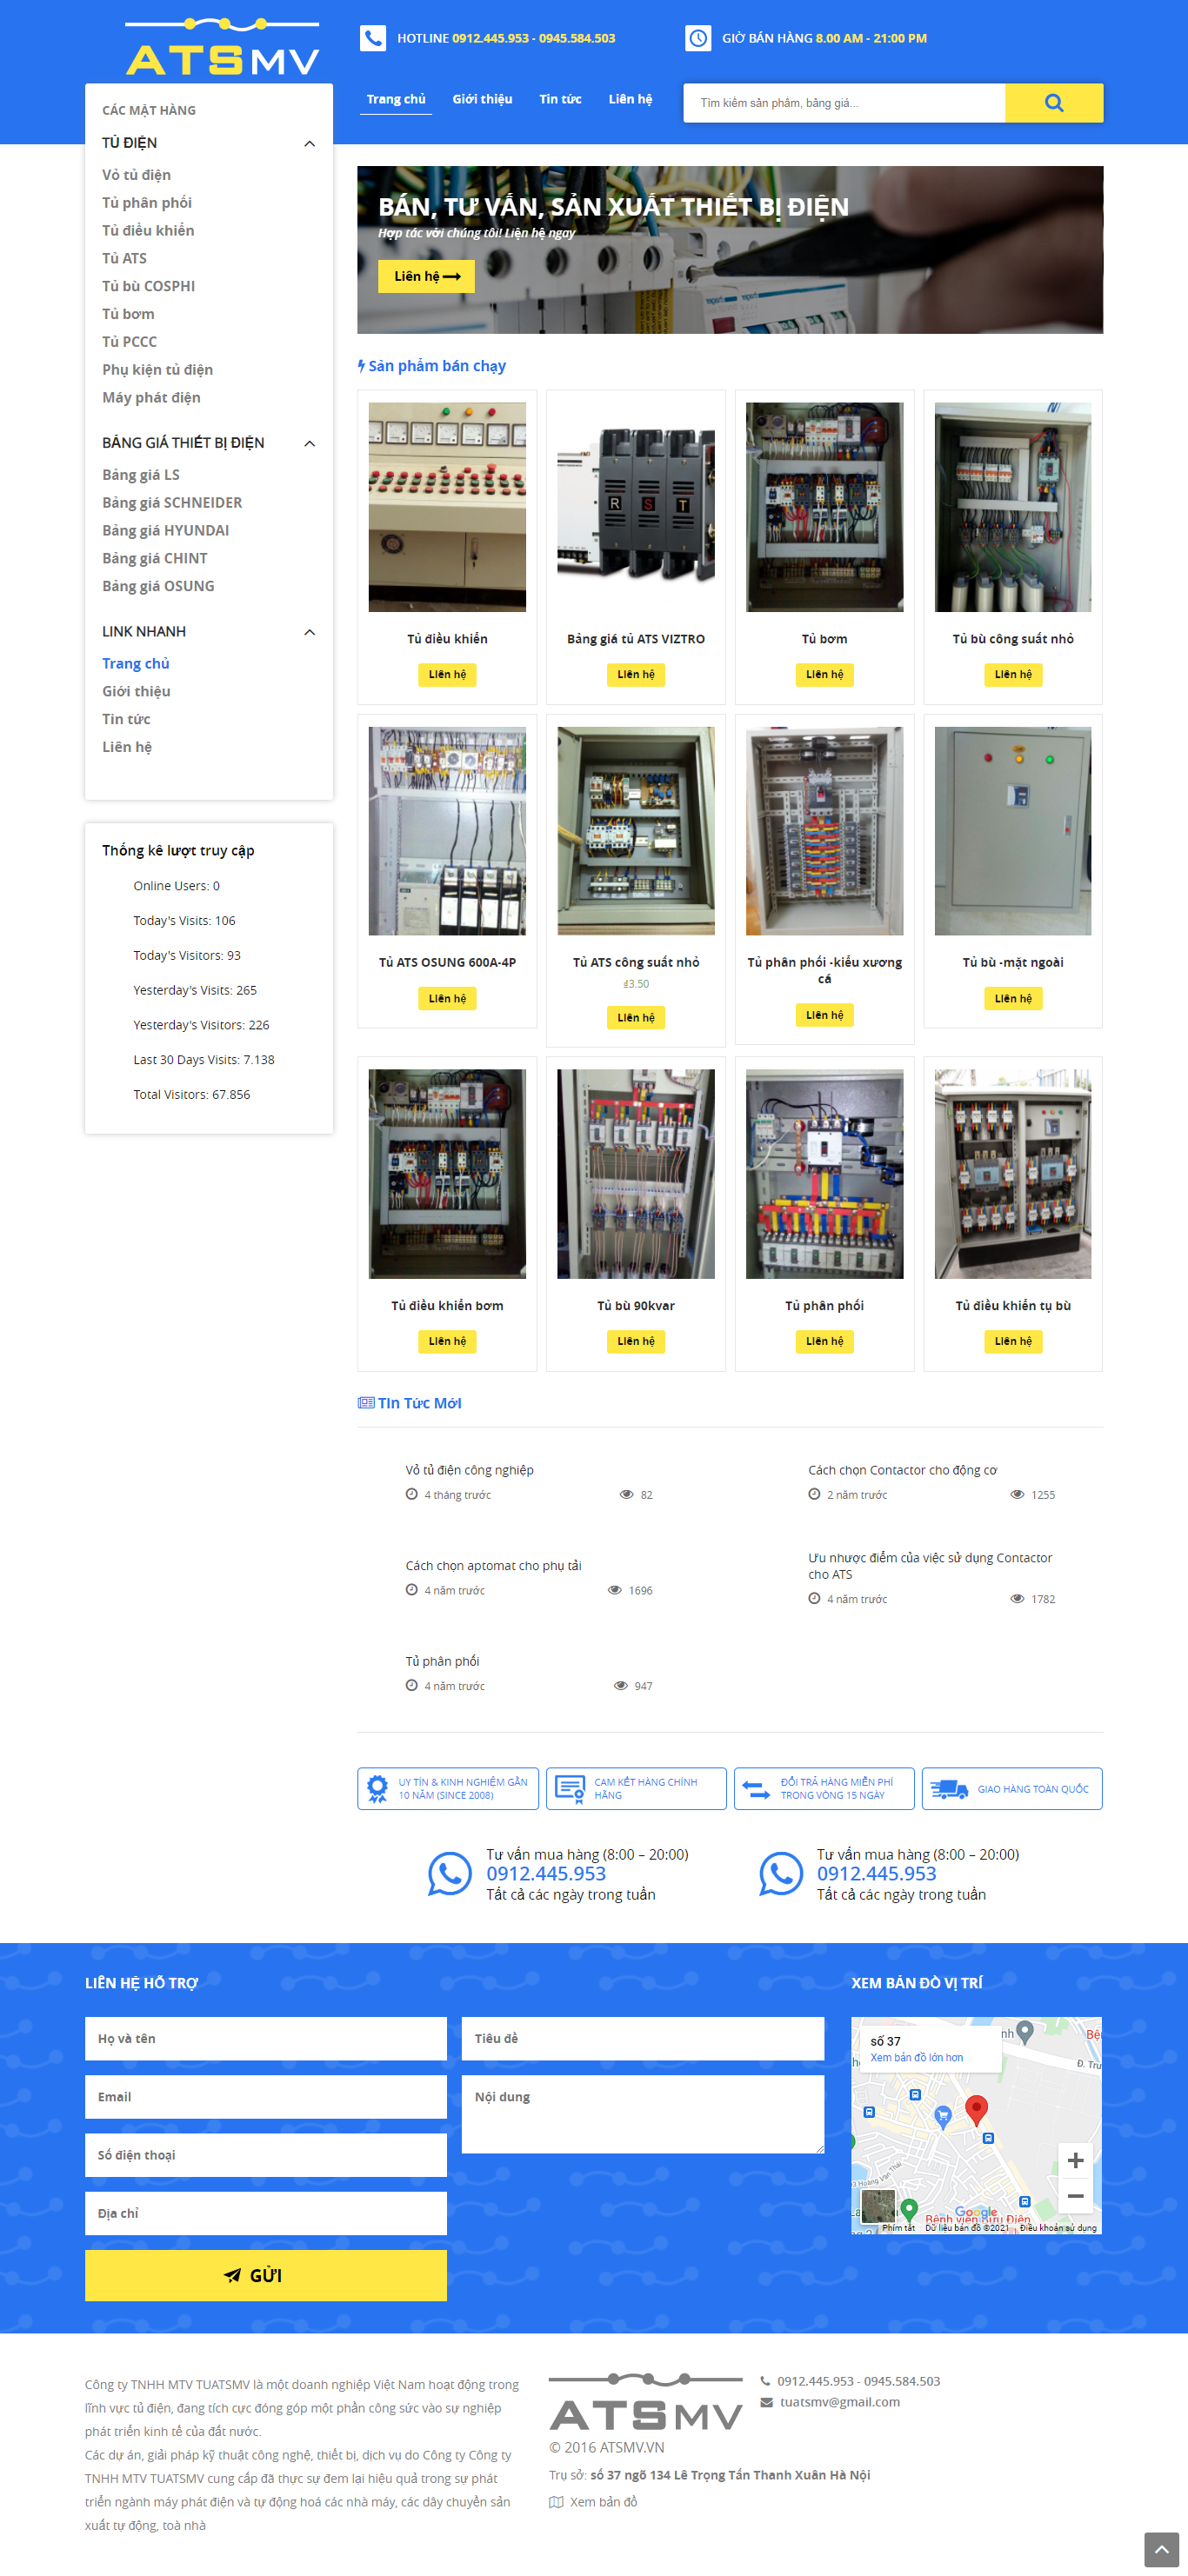Screen dimensions: 1188x2576
Task: Select Tủ ATS sidebar category
Action: (x=124, y=259)
